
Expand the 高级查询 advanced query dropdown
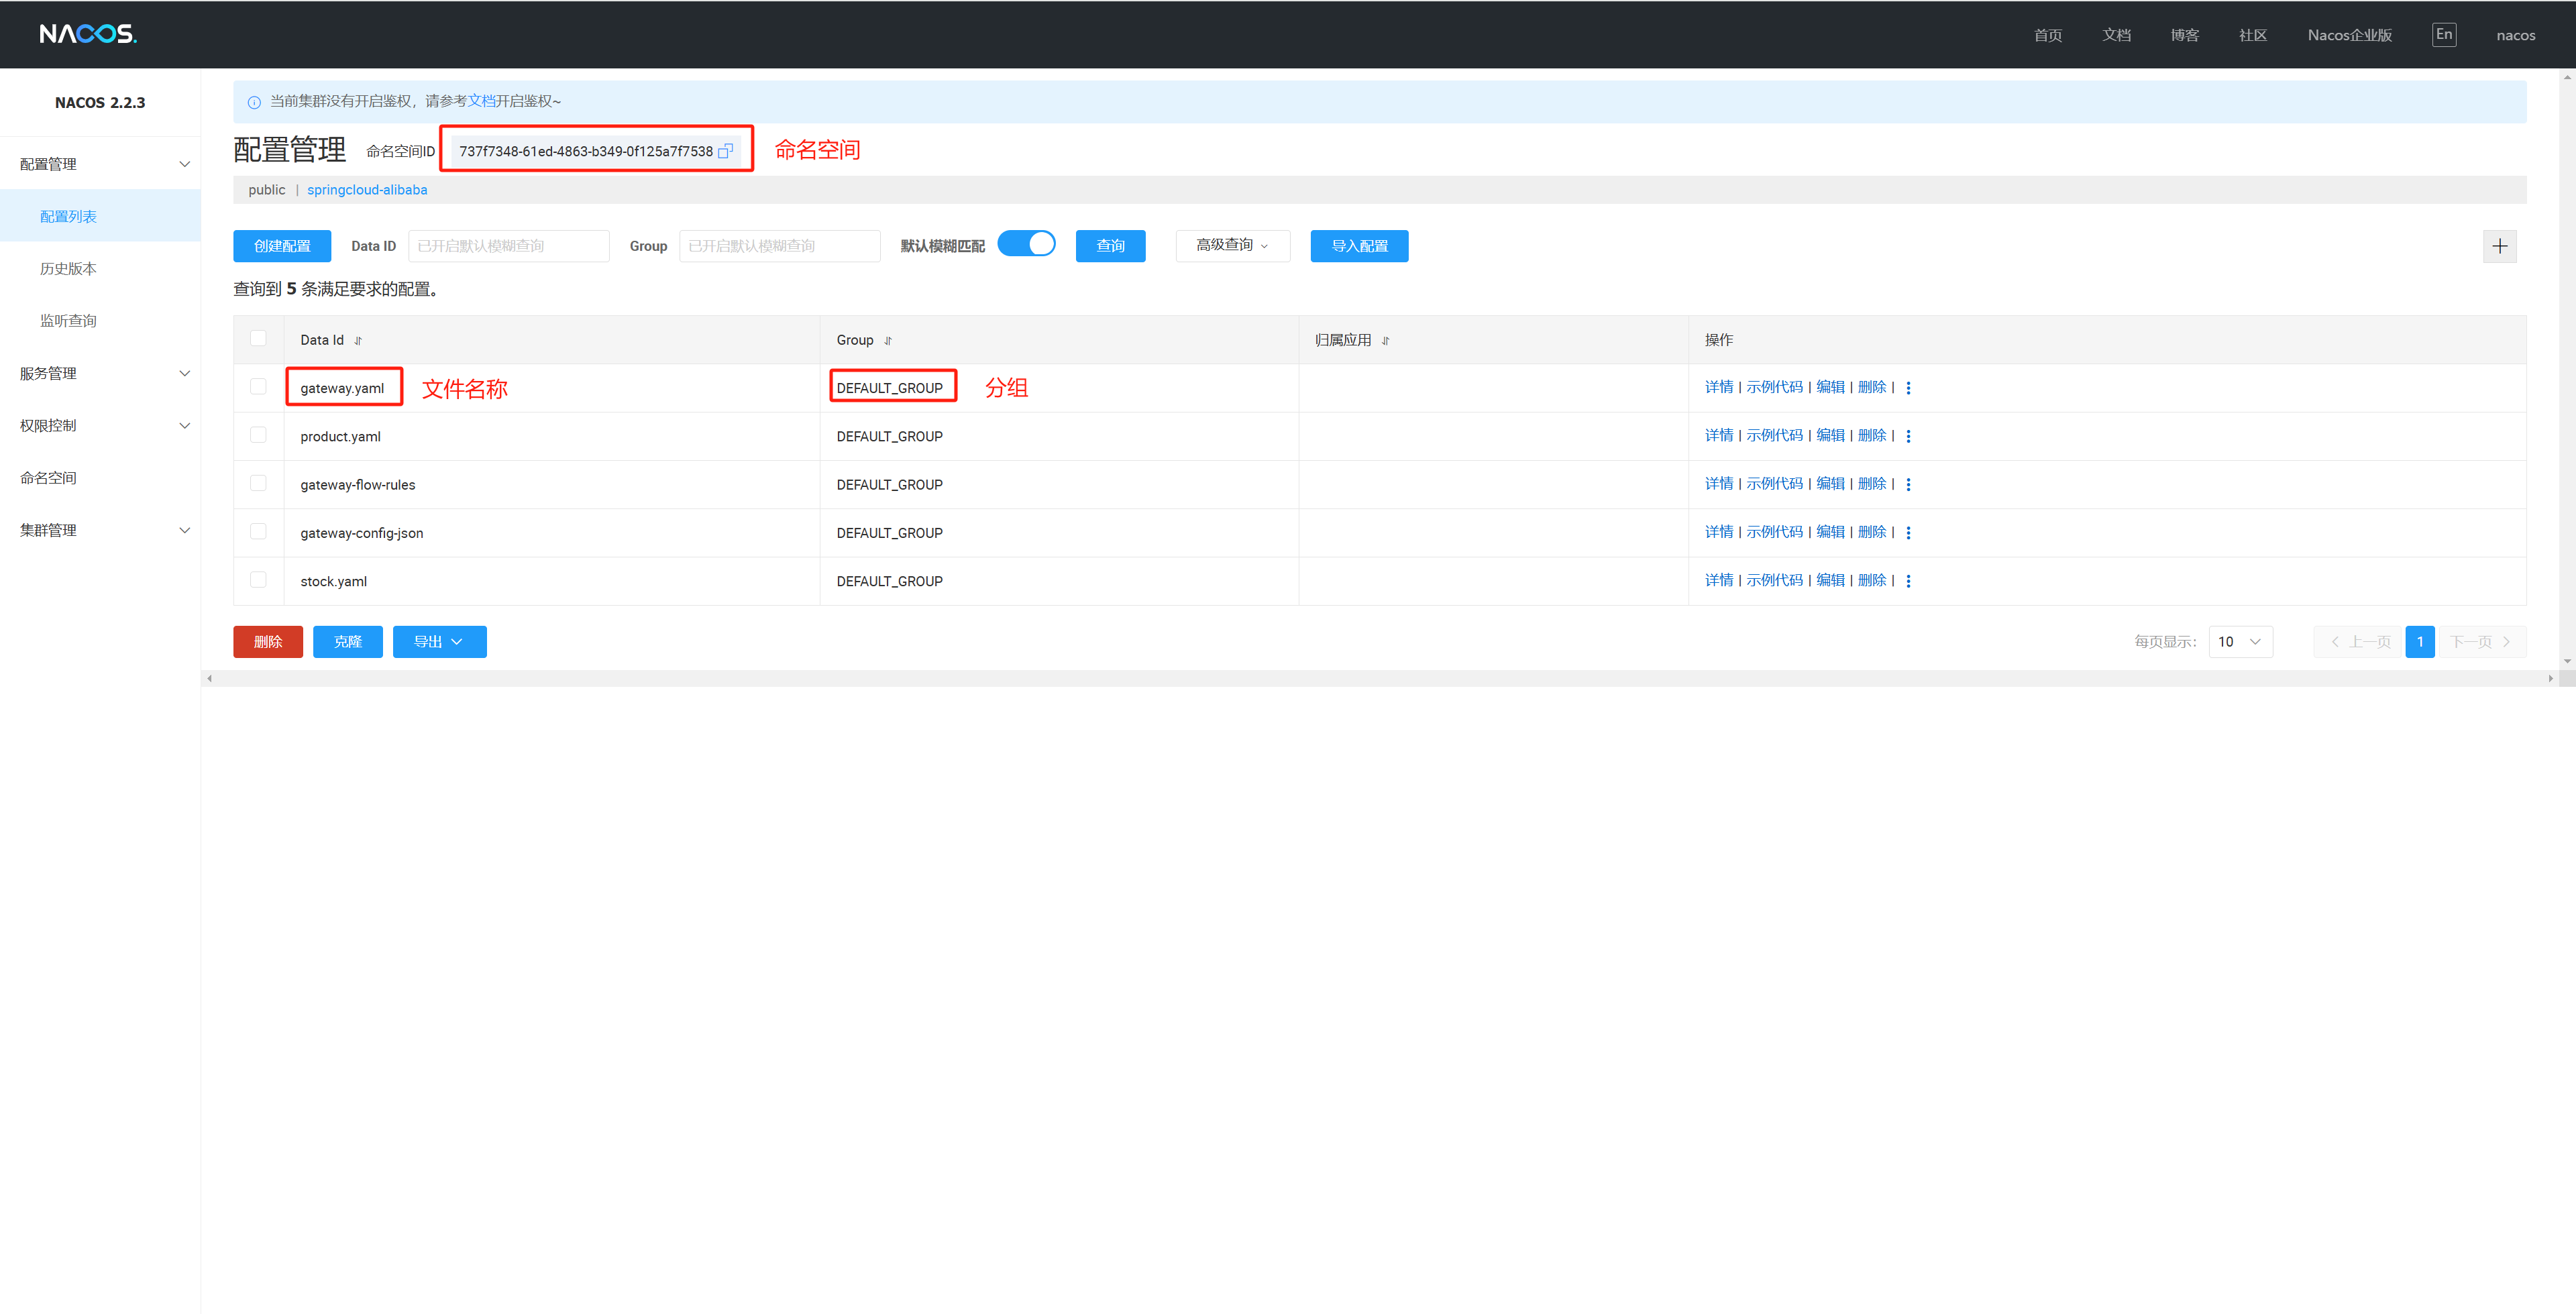(x=1232, y=246)
